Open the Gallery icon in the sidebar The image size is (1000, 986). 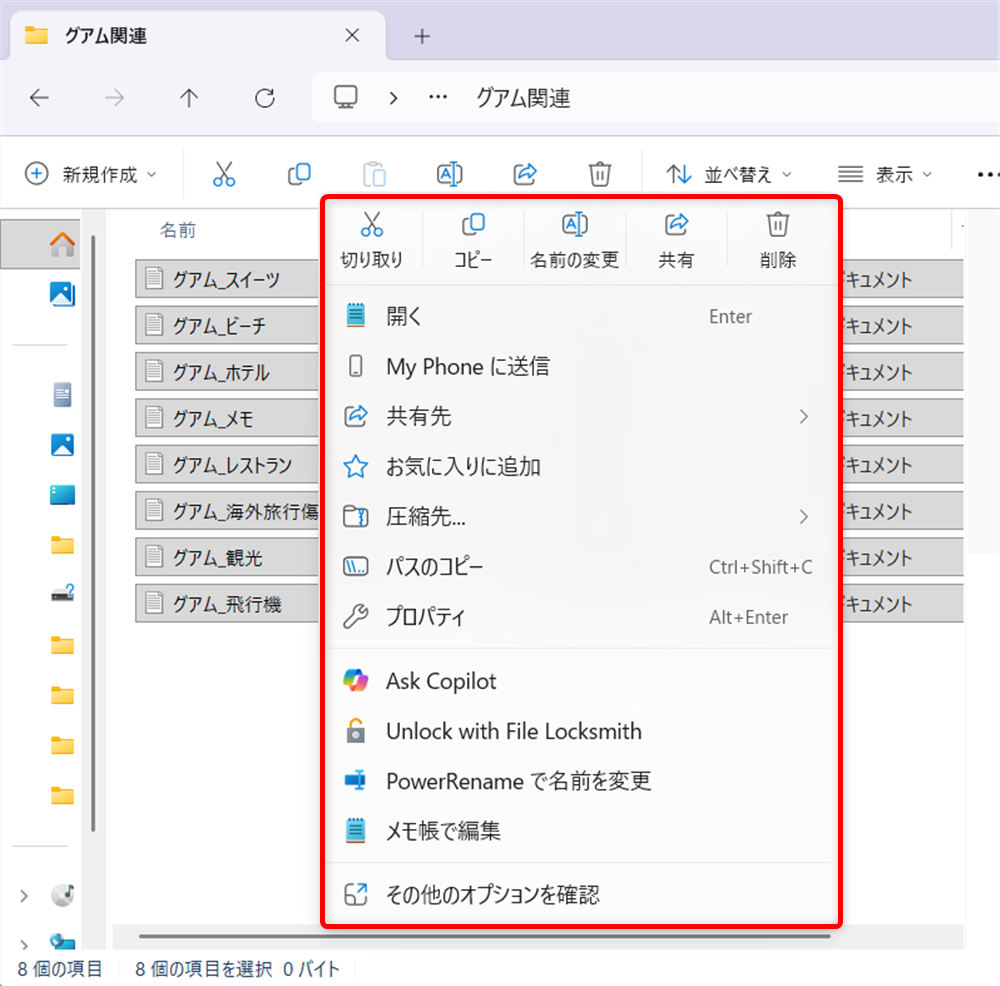(x=62, y=294)
